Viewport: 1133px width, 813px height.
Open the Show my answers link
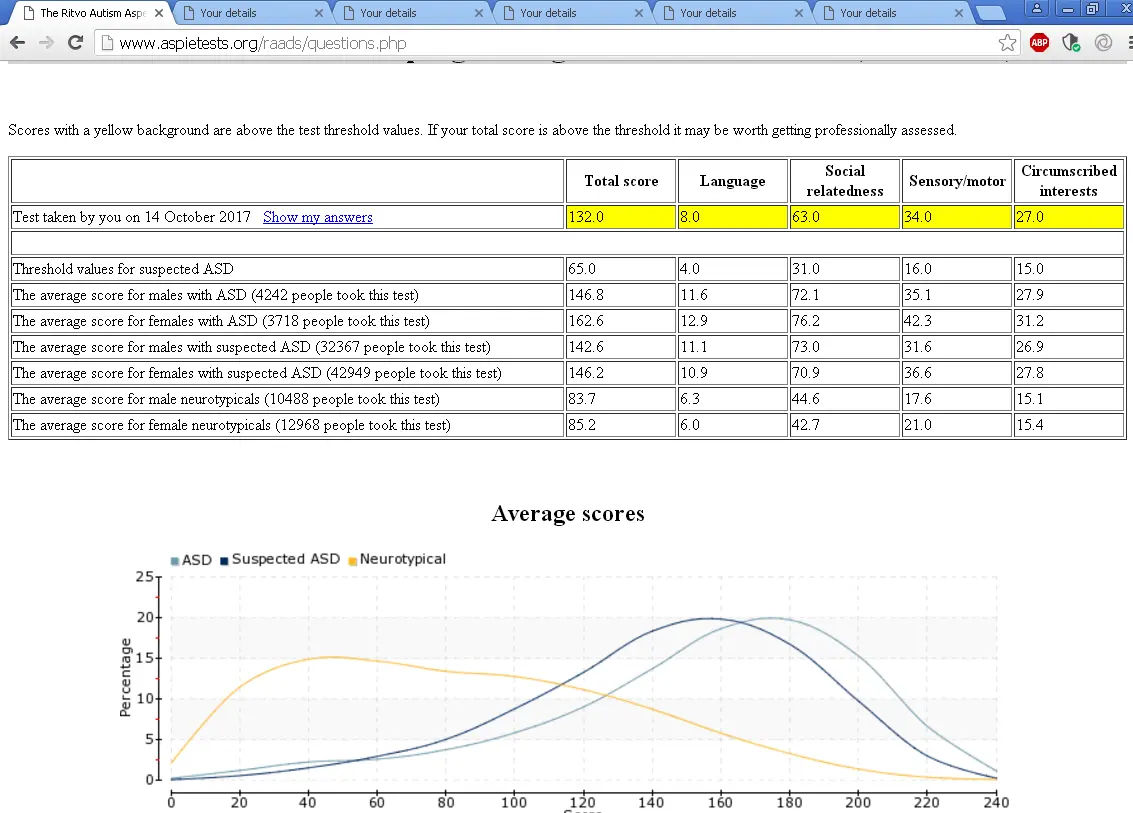318,217
